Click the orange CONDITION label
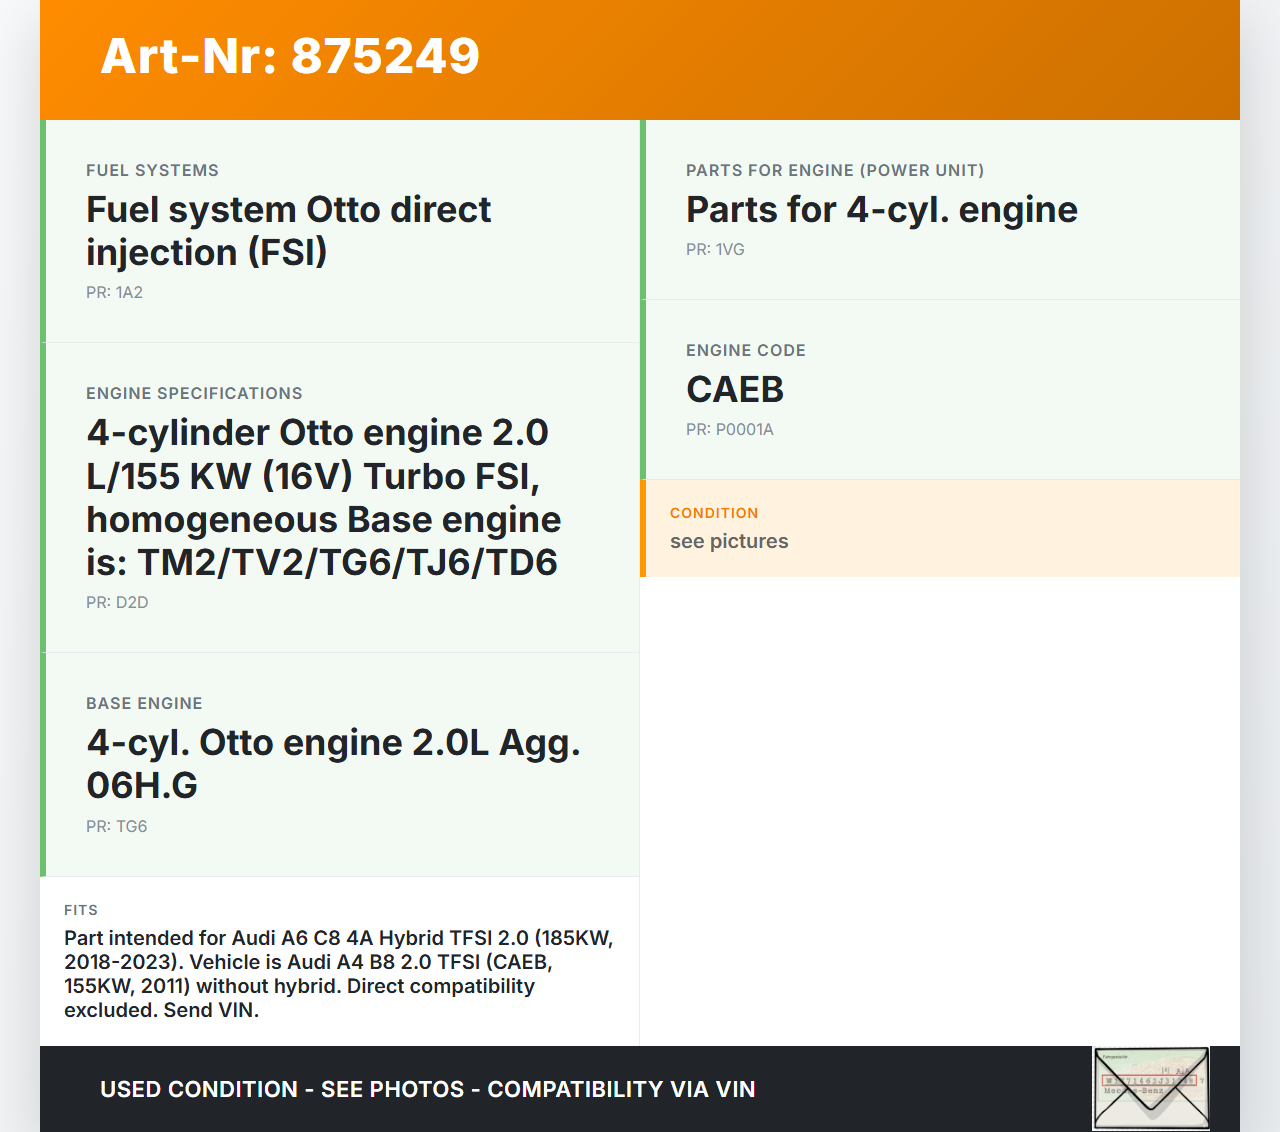Screen dimensions: 1280x1132 (714, 513)
